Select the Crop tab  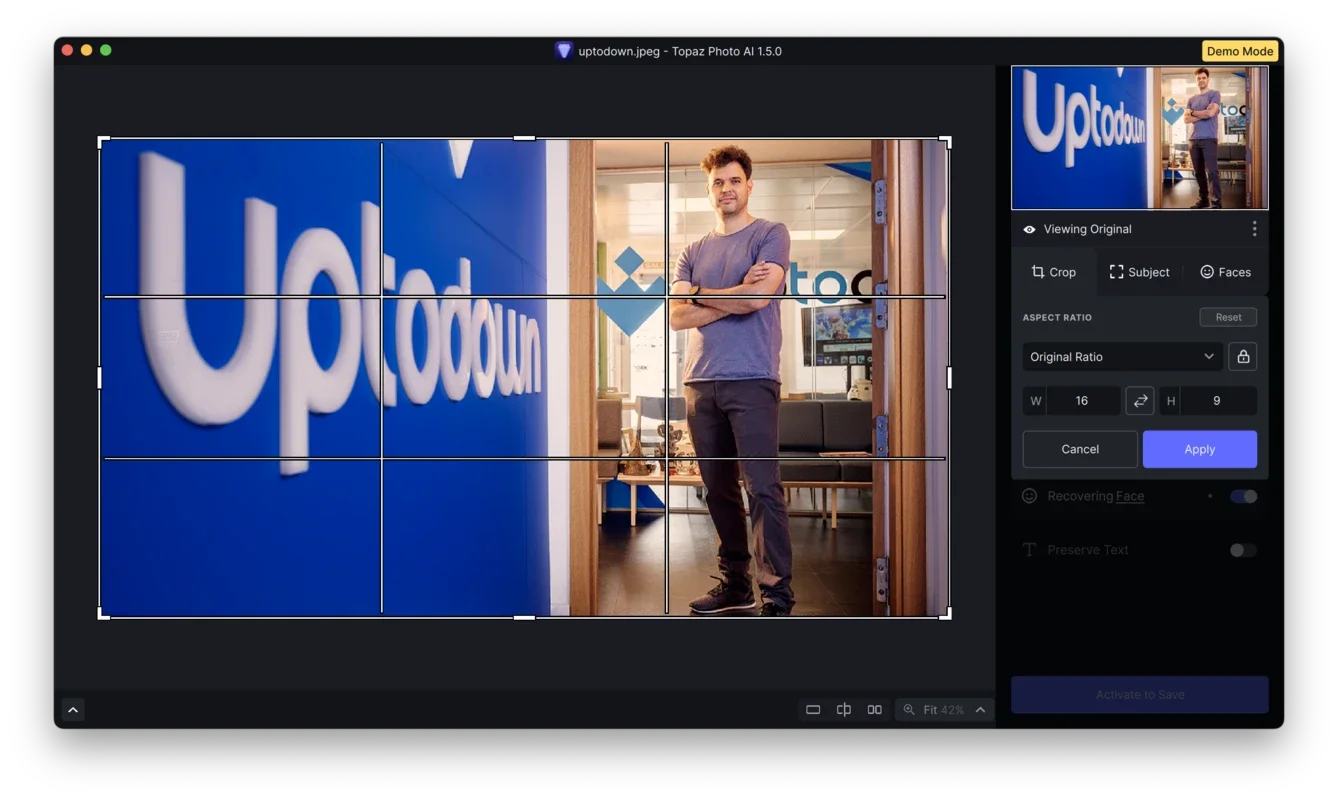pyautogui.click(x=1053, y=272)
